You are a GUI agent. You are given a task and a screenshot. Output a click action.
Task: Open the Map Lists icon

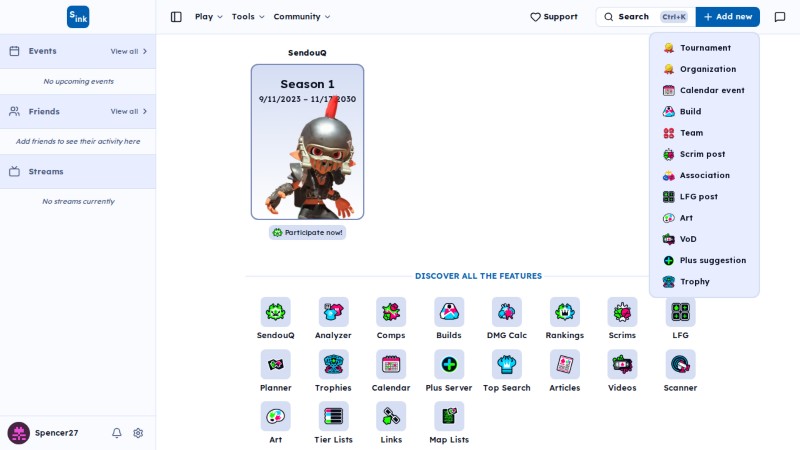tap(449, 416)
